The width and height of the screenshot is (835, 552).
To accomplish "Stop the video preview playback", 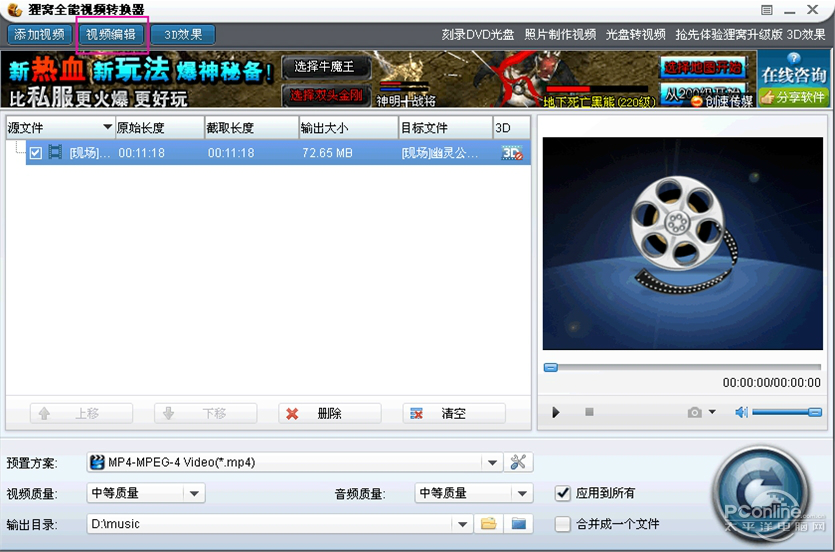I will 589,412.
